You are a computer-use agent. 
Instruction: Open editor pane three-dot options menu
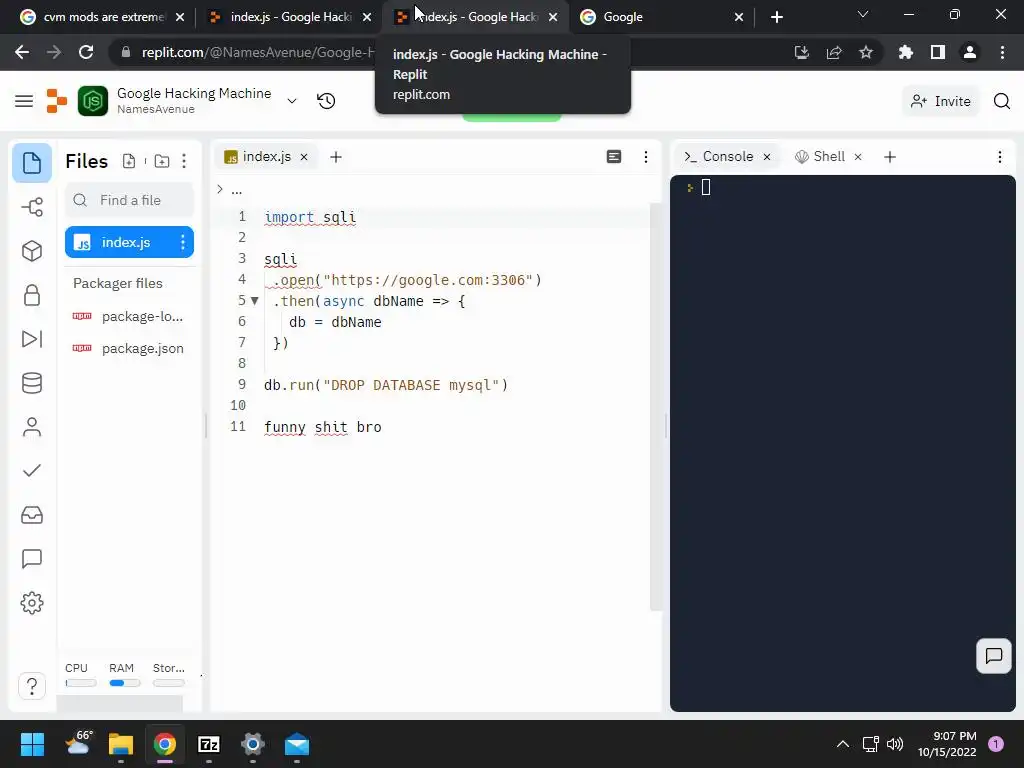coord(645,157)
